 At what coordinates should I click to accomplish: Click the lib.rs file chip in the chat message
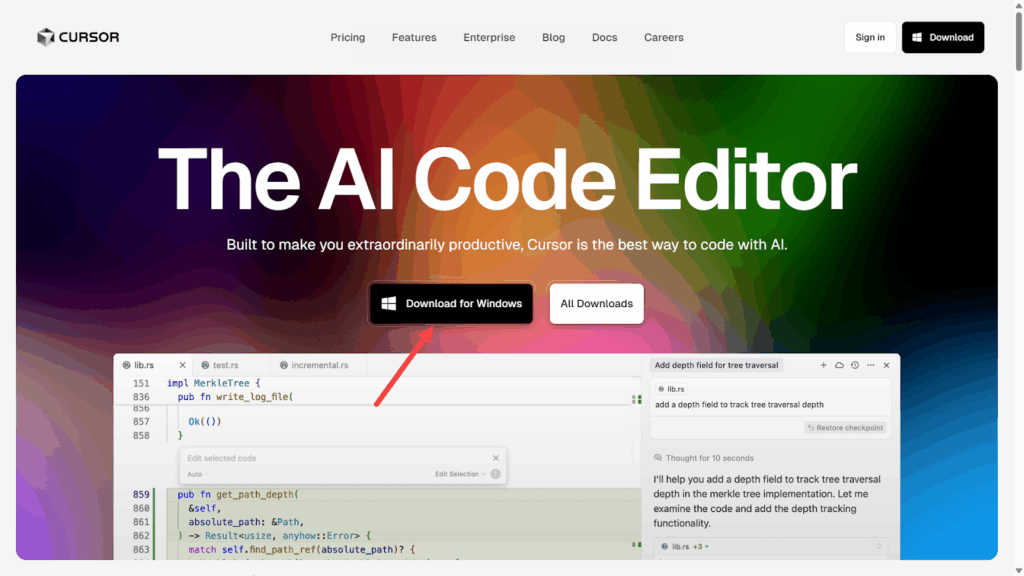click(671, 389)
